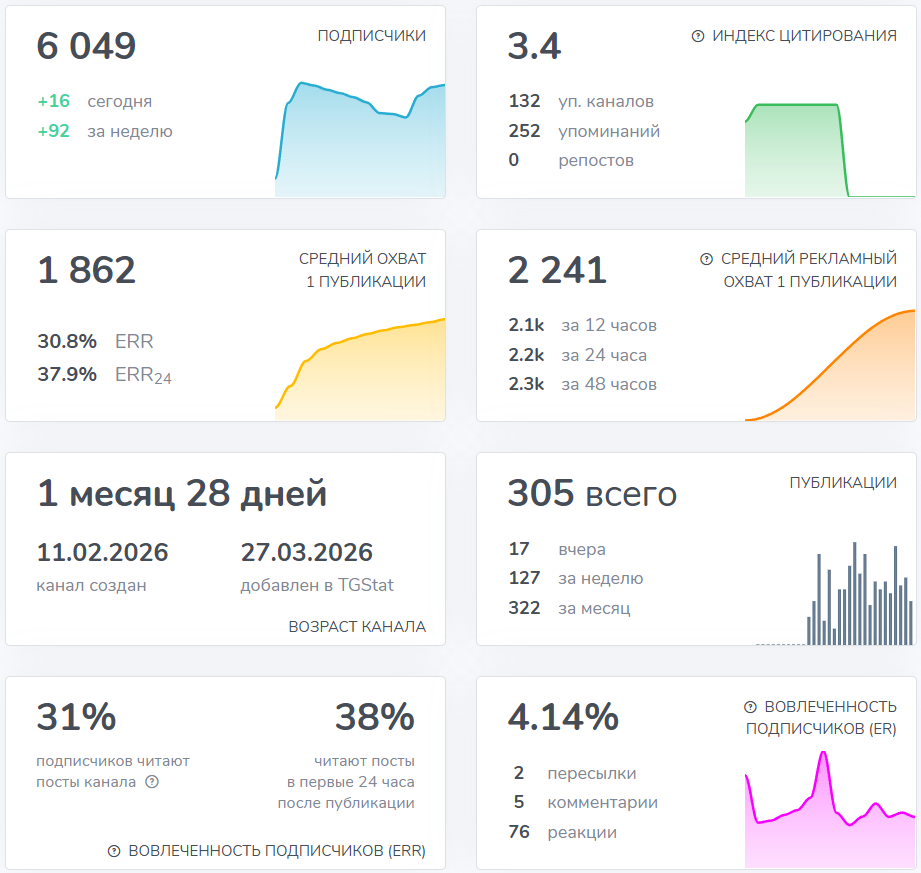Click the help icon before ВОВЛЕЧЕННОСТЬ ПОДПИСЧИКОВ (ERR)
Image resolution: width=921 pixels, height=873 pixels.
(x=114, y=851)
